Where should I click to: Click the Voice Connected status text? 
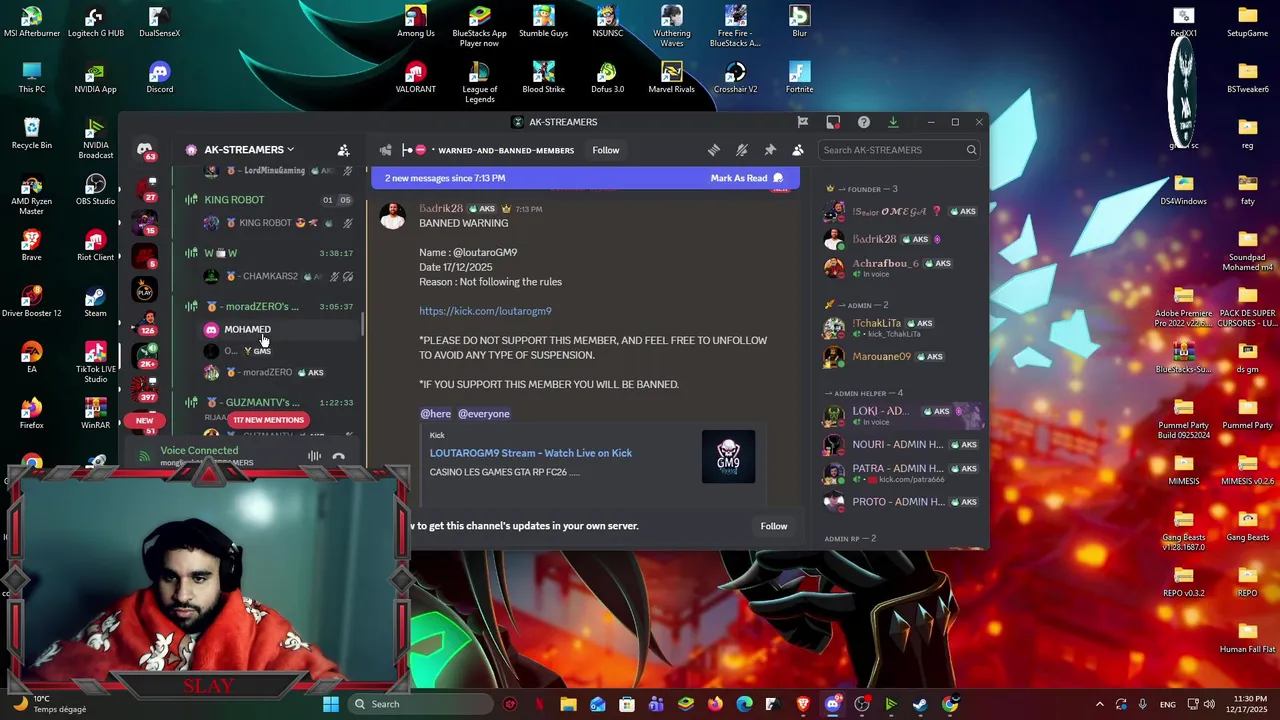point(199,450)
